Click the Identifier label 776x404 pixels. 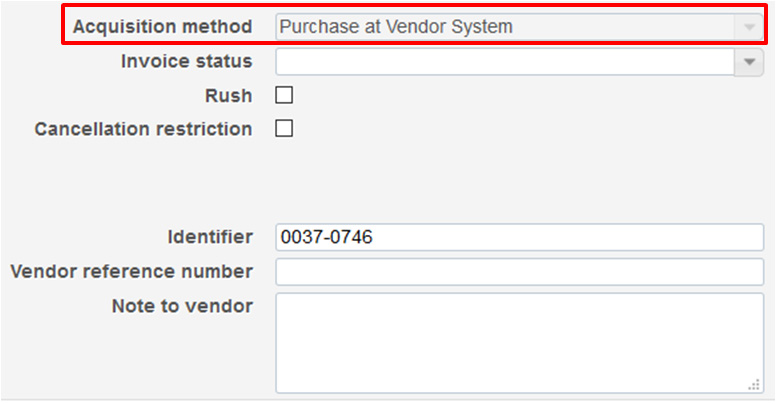(x=210, y=237)
